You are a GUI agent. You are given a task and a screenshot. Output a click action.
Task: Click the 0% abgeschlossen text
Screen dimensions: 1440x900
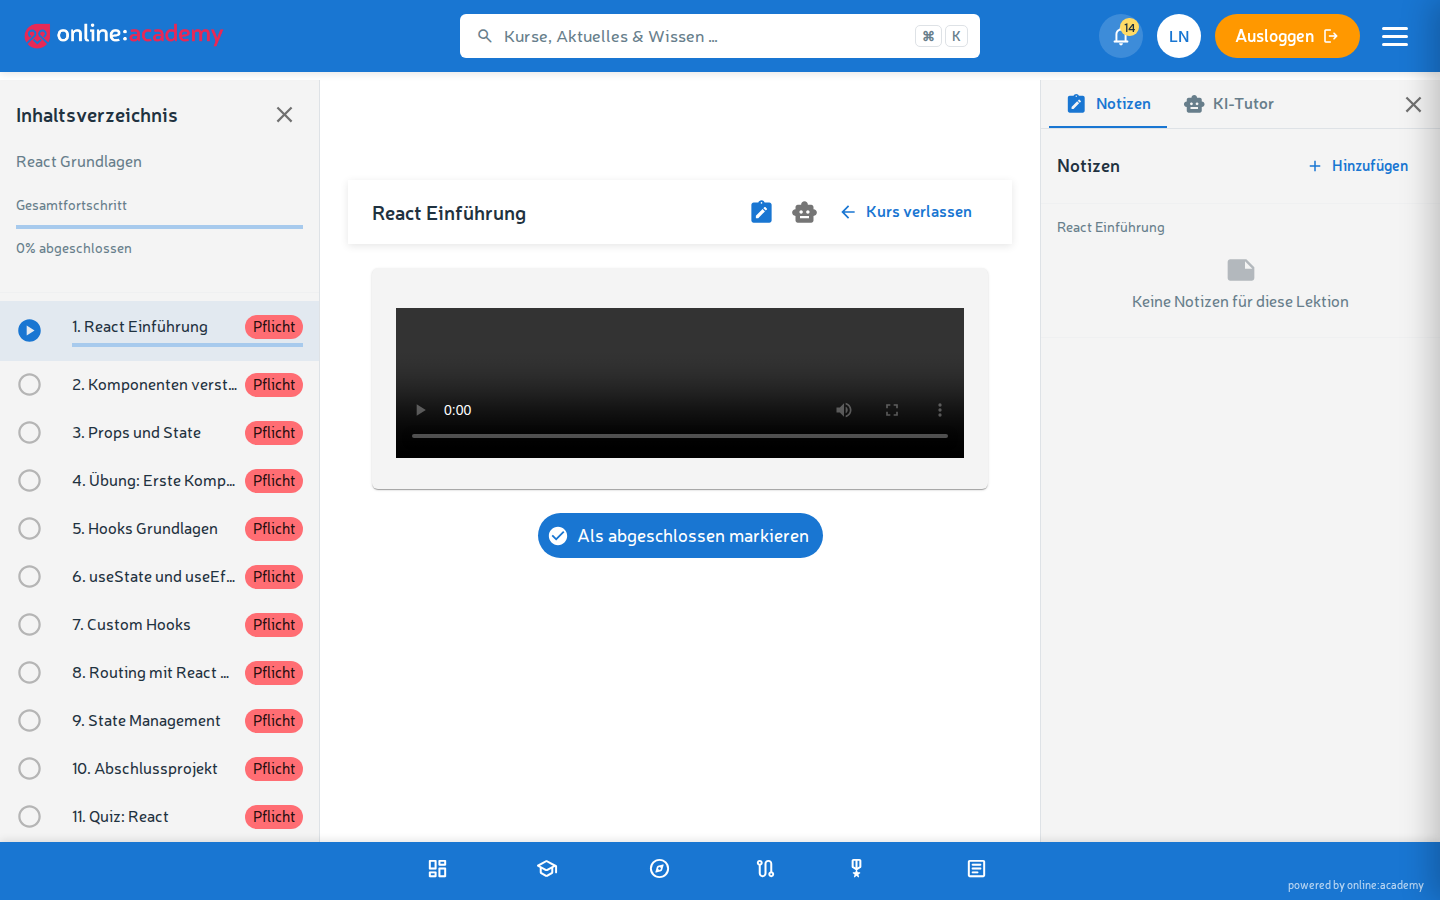[74, 248]
